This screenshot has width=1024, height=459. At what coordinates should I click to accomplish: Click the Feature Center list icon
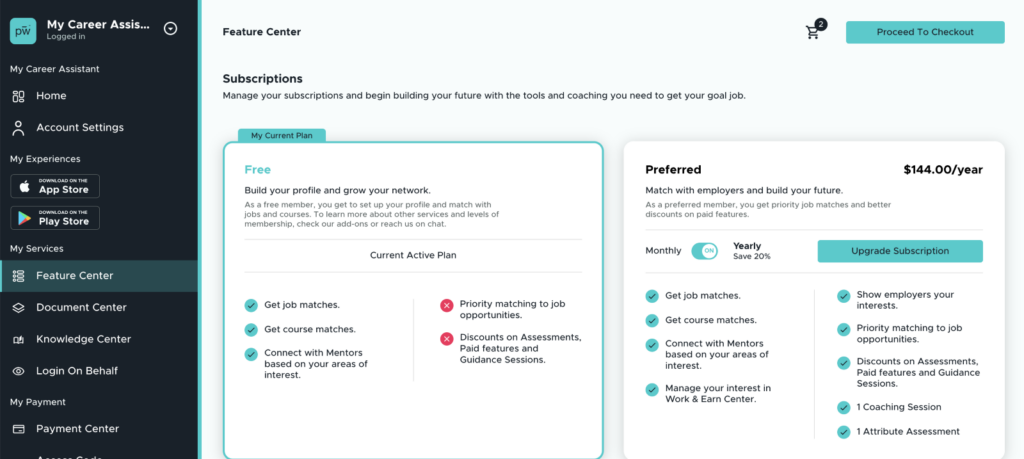coord(18,276)
